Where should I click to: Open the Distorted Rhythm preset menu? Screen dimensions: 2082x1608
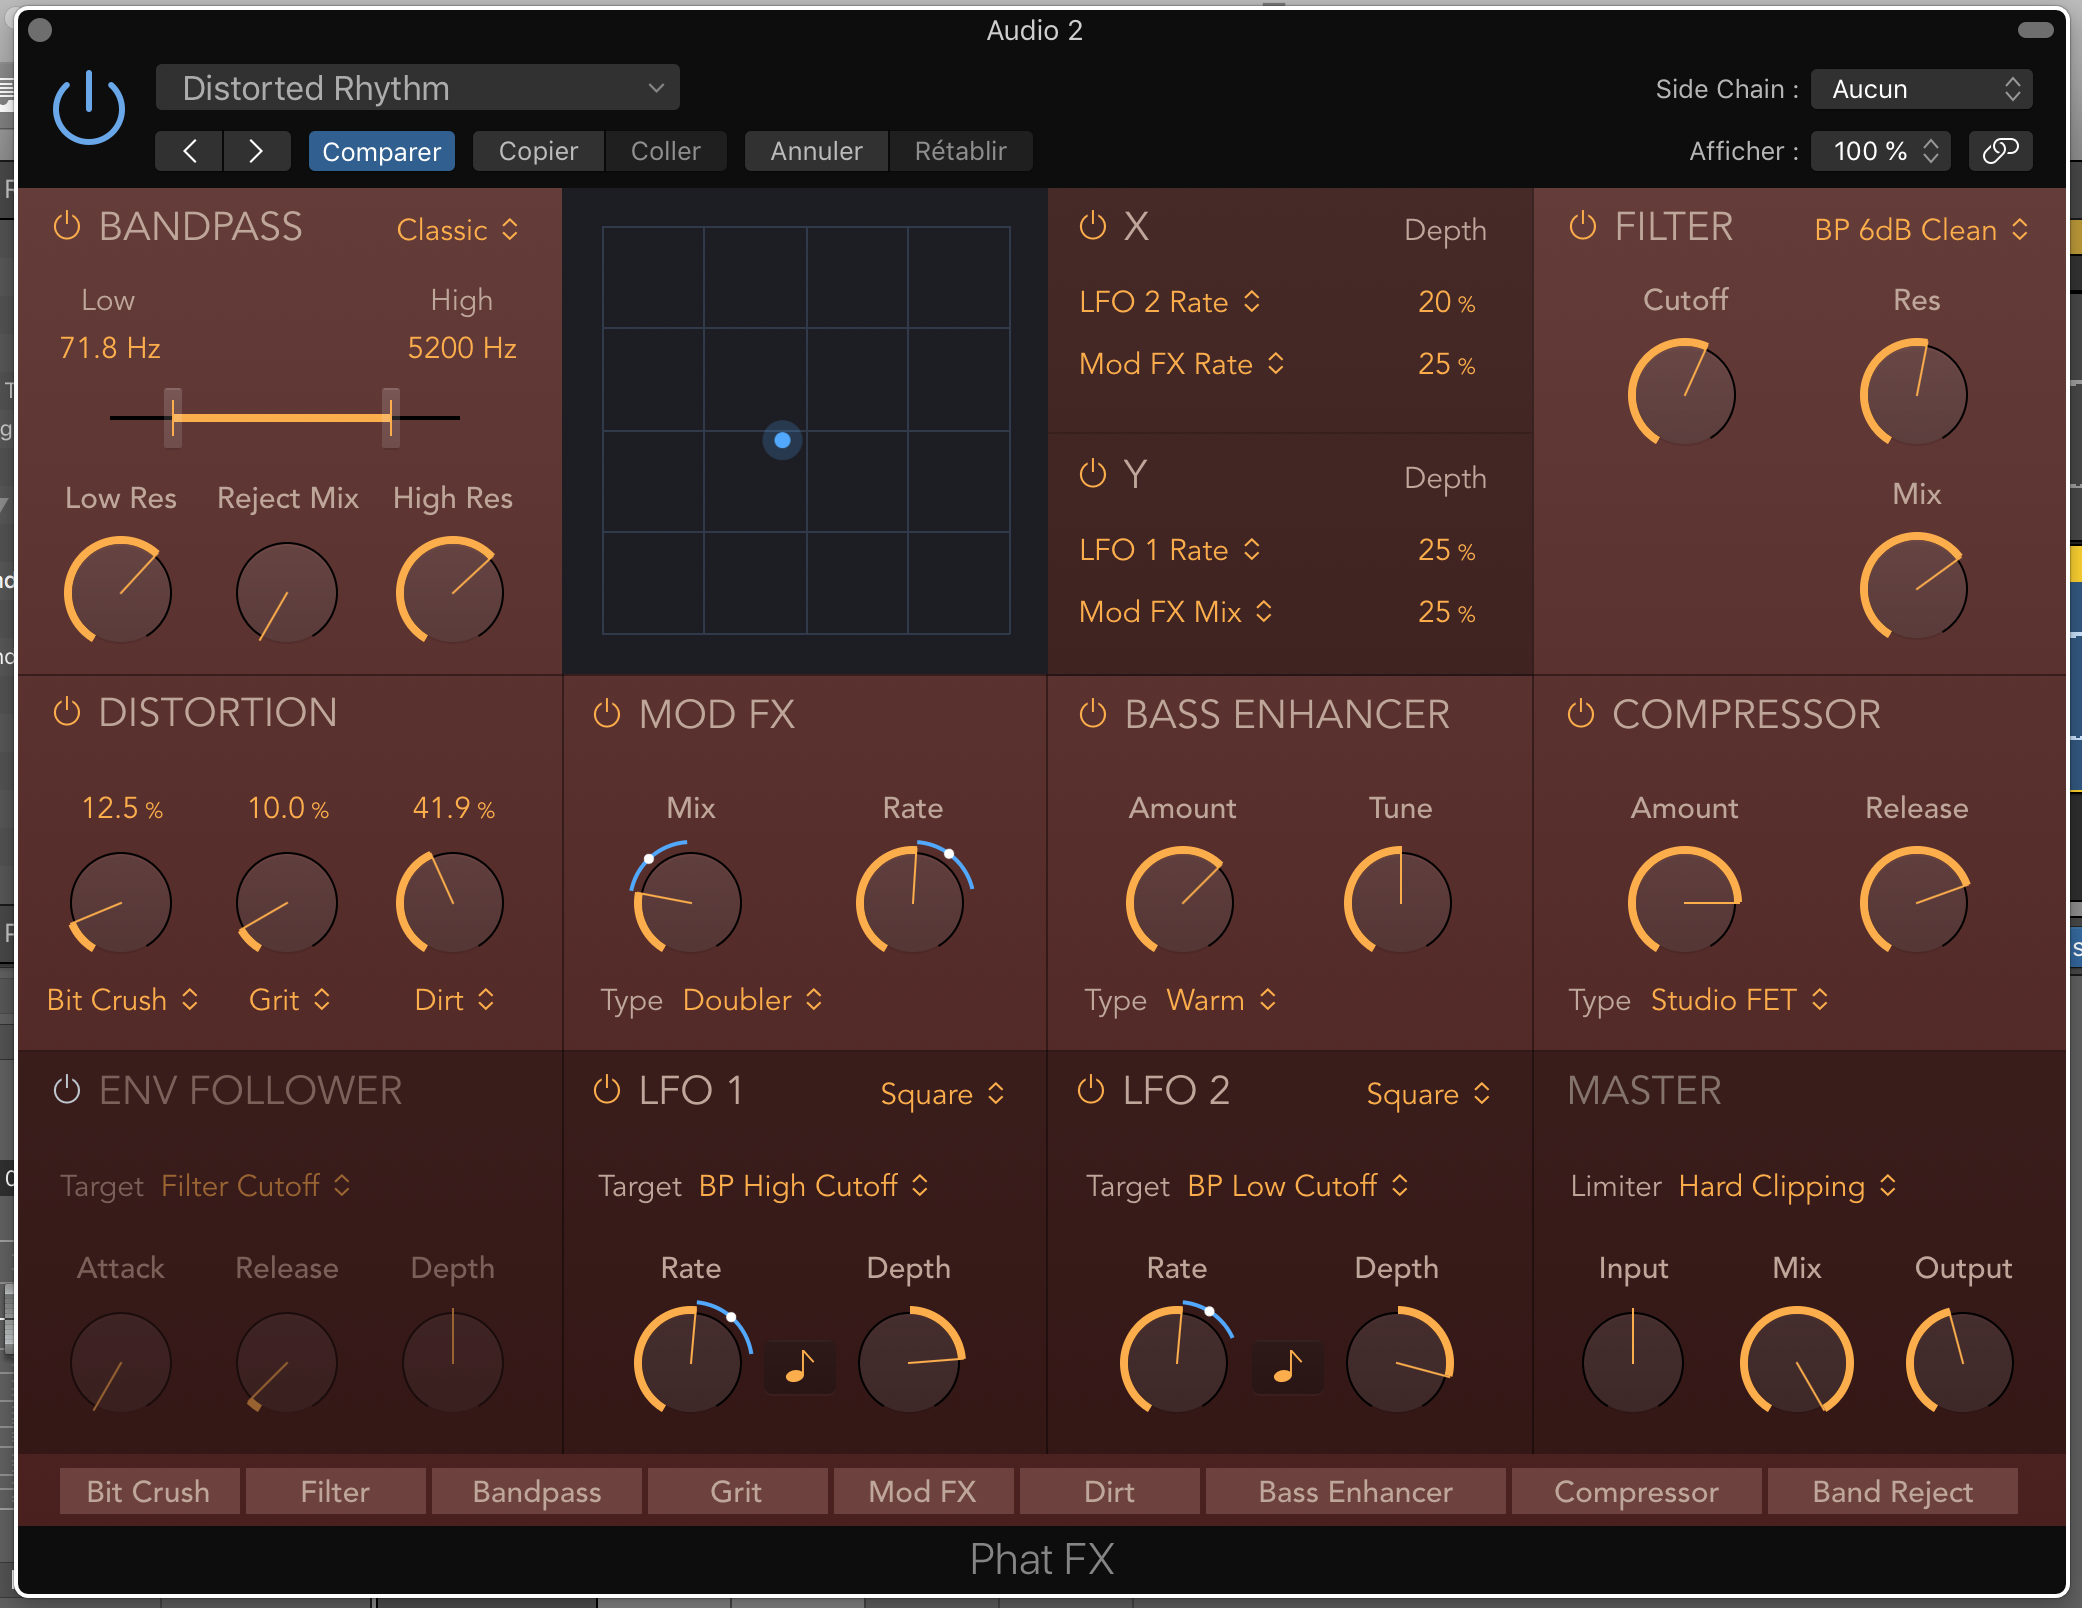click(418, 88)
